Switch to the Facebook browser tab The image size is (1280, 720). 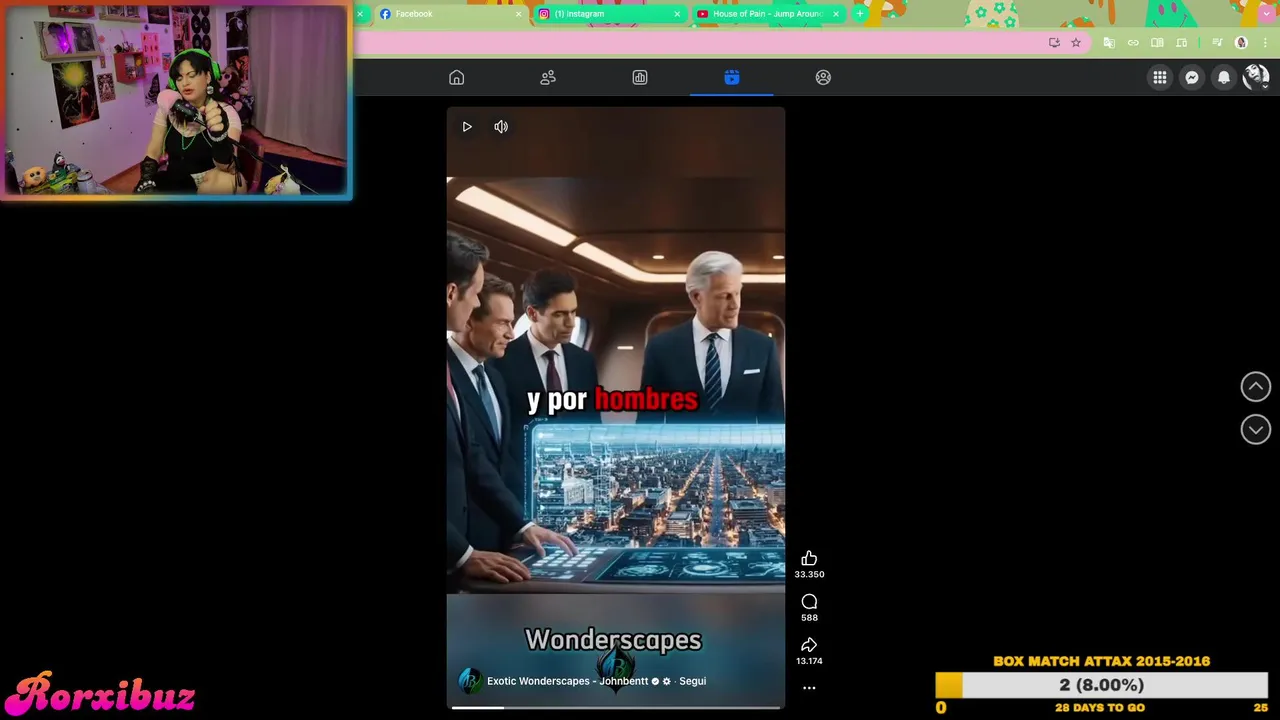(x=450, y=14)
